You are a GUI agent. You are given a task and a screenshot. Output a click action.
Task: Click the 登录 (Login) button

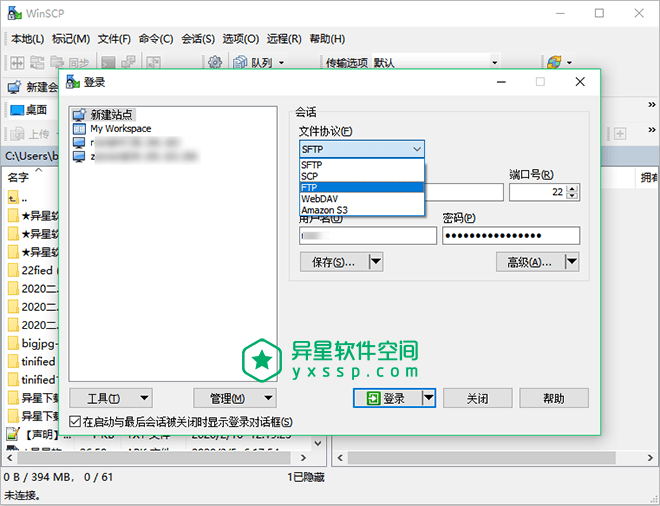[x=387, y=398]
